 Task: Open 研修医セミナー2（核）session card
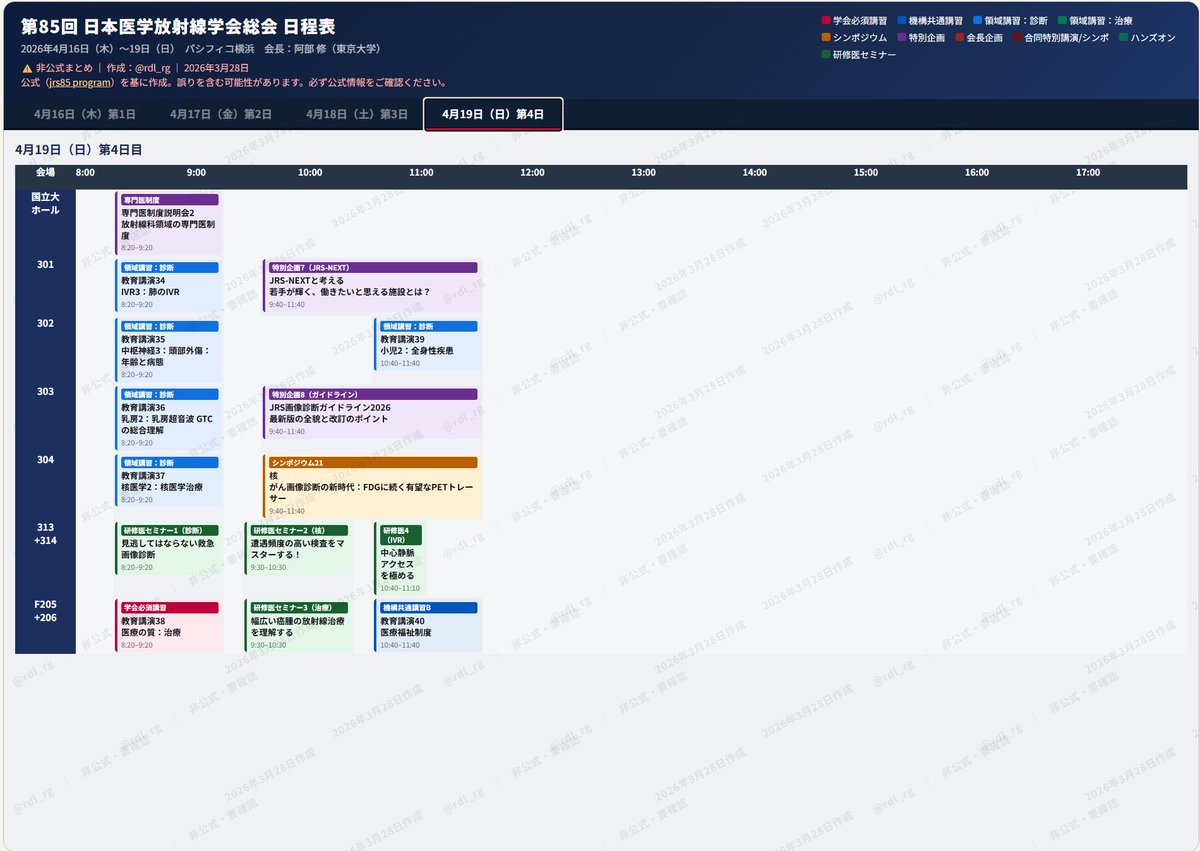click(x=298, y=548)
